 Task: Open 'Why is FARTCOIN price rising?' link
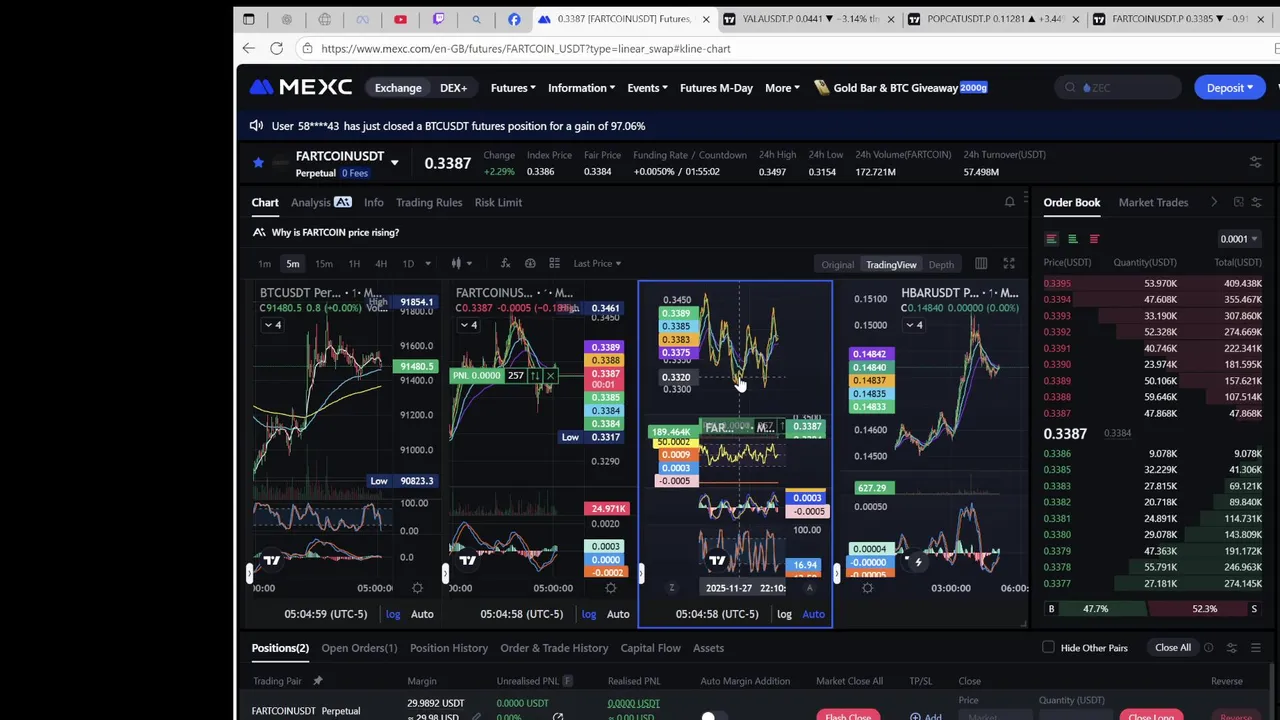(x=335, y=232)
